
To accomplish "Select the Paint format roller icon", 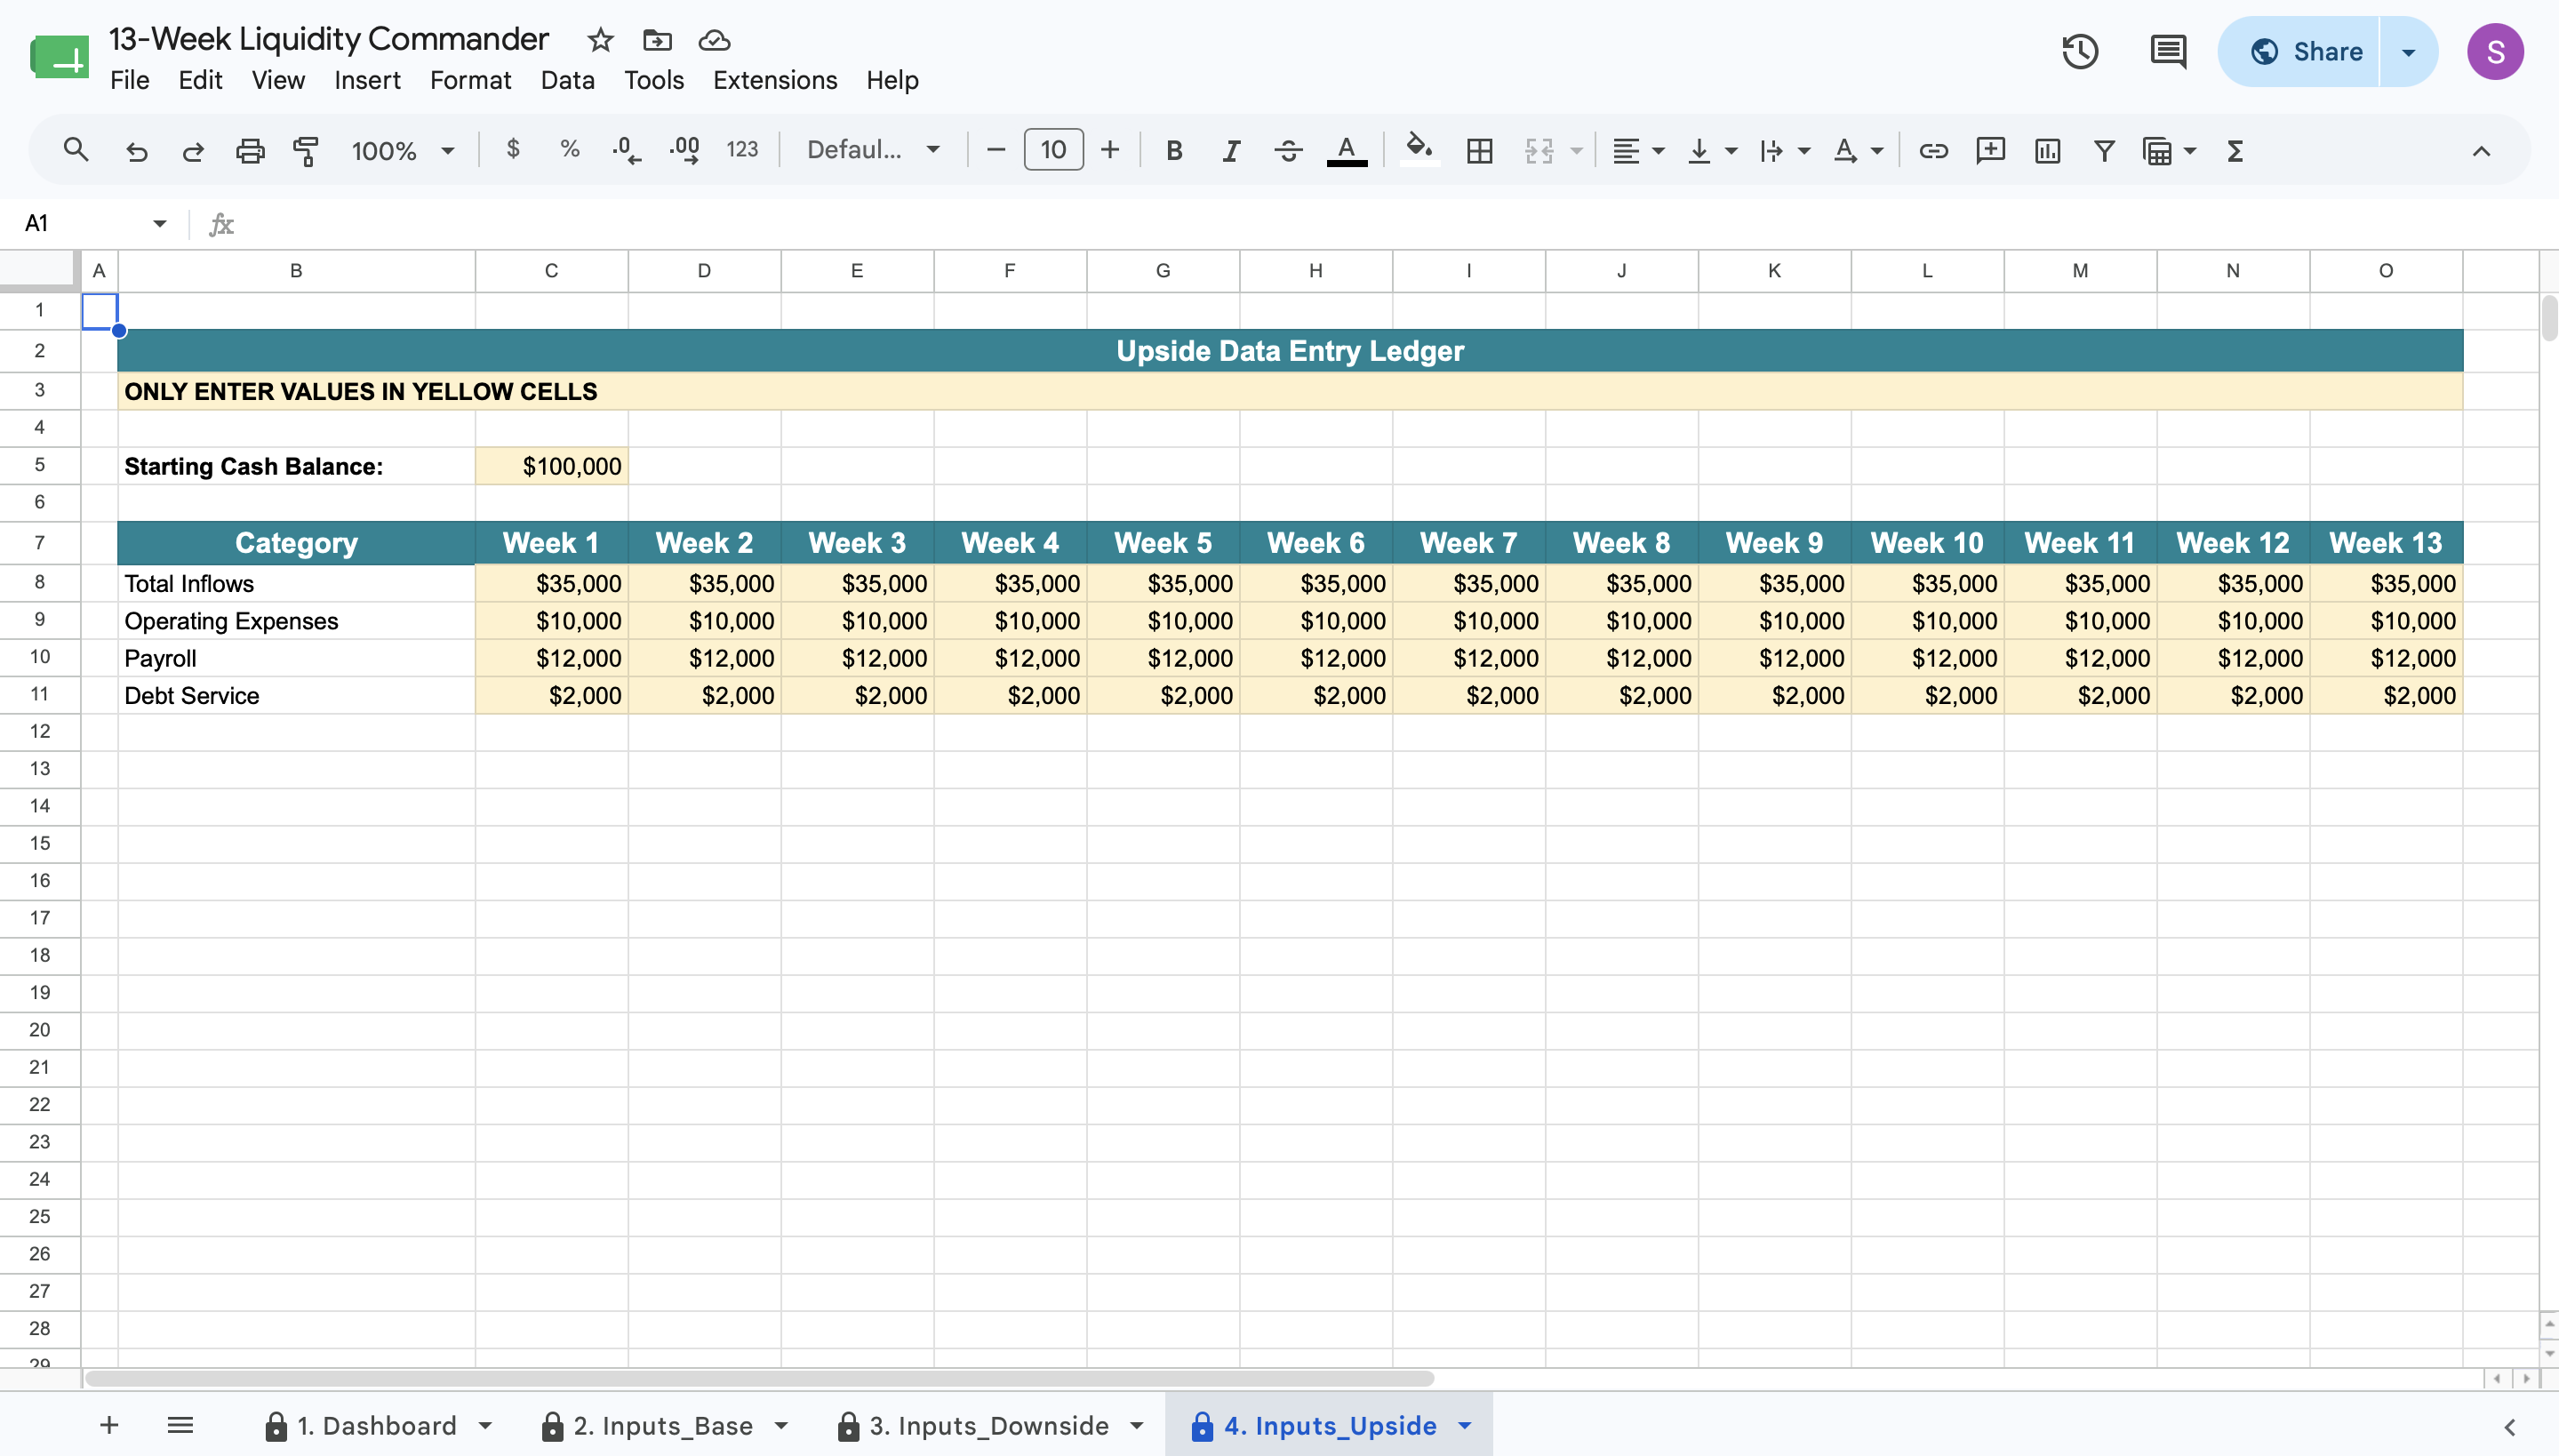I will pos(306,150).
